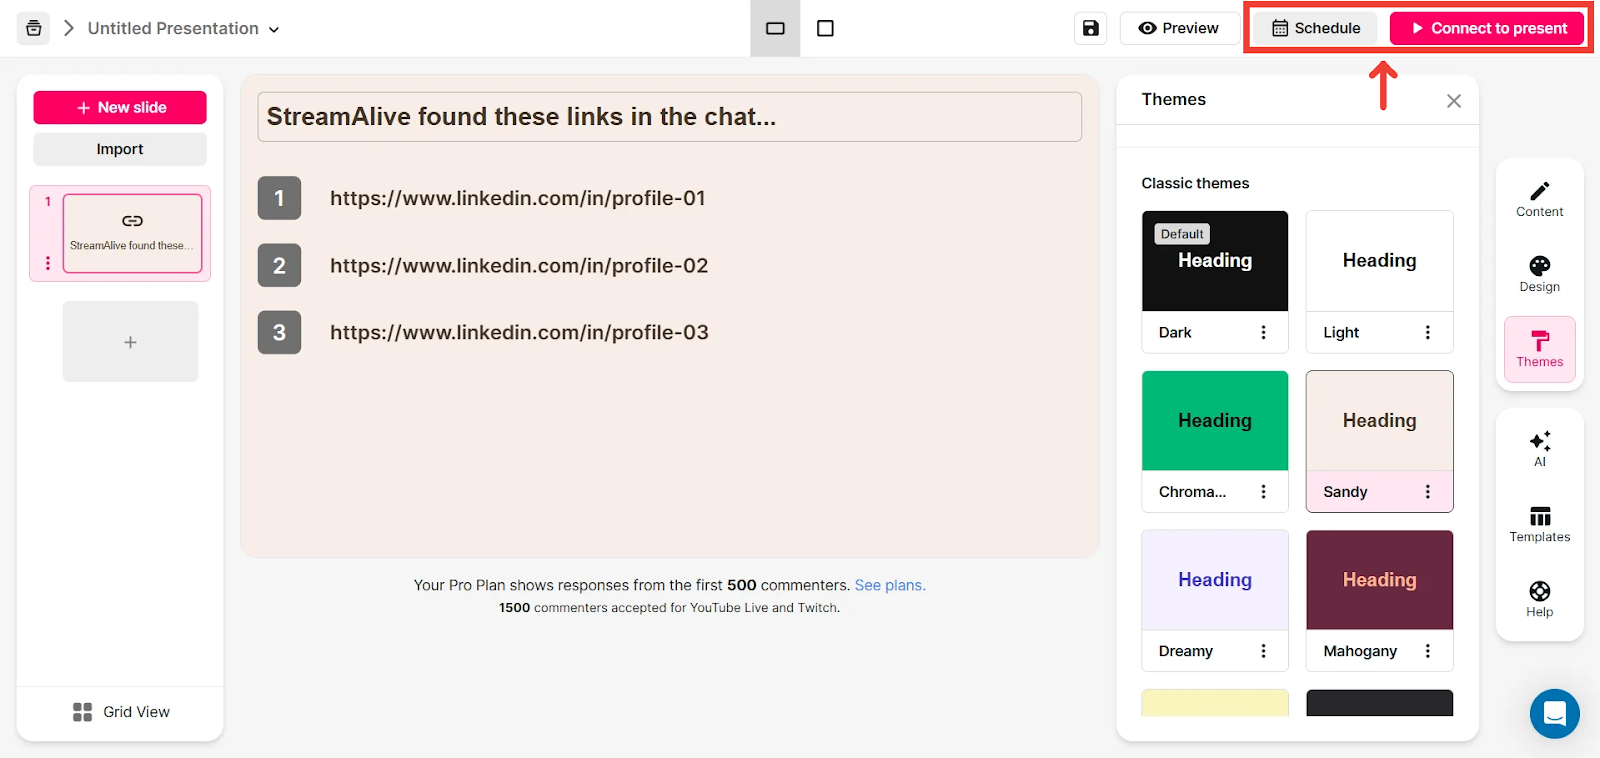
Task: Open the Templates tab
Action: tap(1540, 524)
